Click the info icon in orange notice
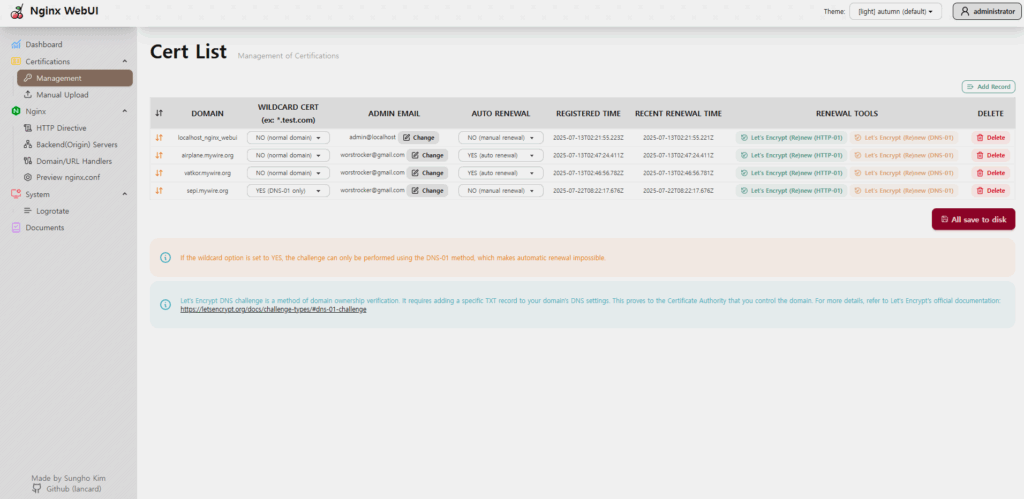 tap(166, 257)
